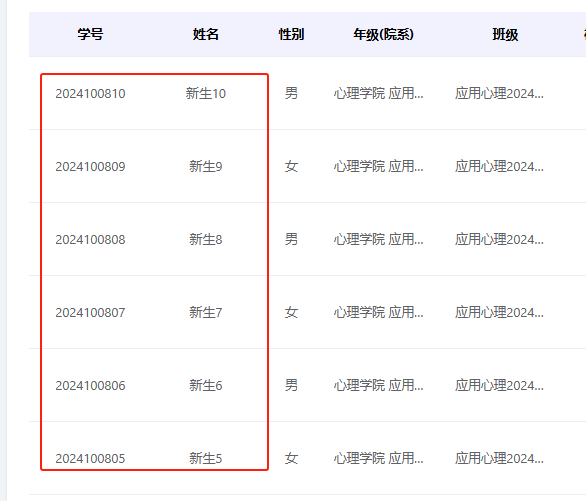Select student ID 2024100807
Image resolution: width=586 pixels, height=501 pixels.
click(x=90, y=312)
